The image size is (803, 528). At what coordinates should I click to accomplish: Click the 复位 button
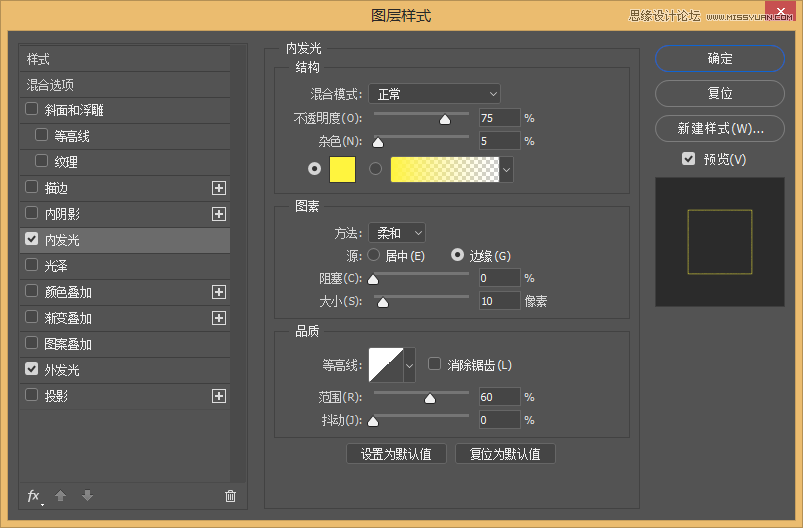pos(720,93)
